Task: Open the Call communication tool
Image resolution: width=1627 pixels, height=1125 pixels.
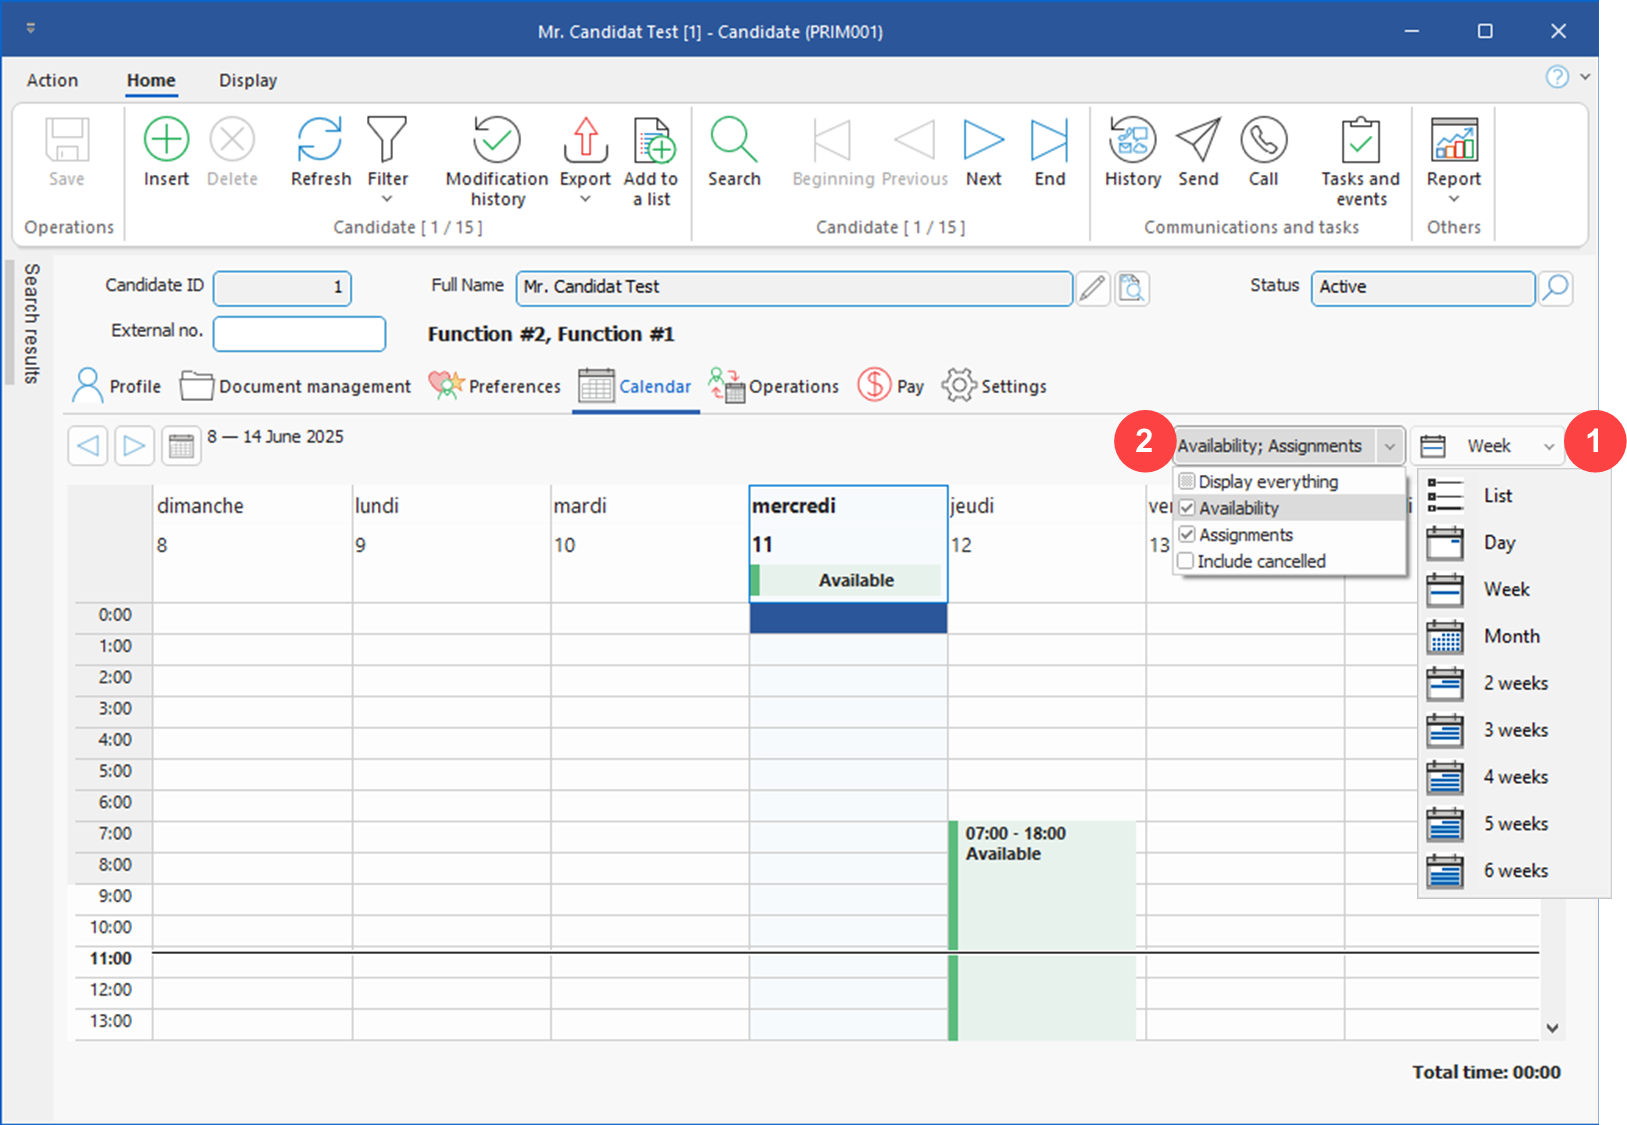Action: 1263,141
